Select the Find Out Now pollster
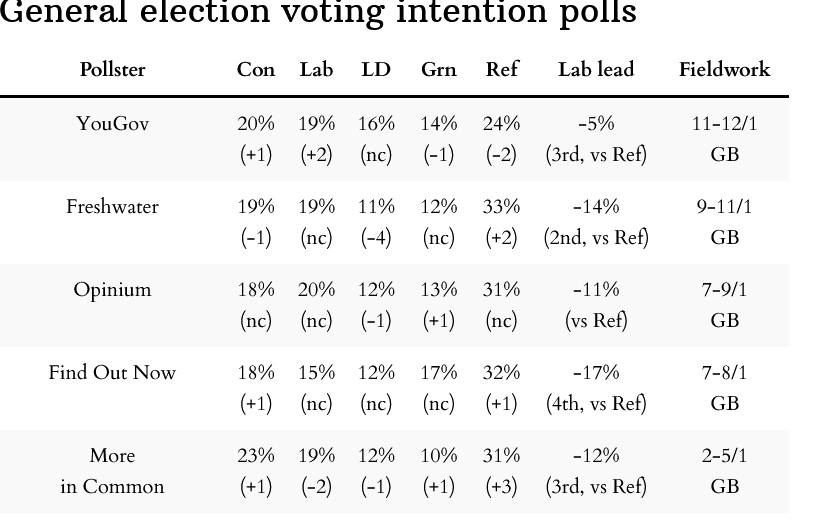The width and height of the screenshot is (815, 525). [x=112, y=373]
